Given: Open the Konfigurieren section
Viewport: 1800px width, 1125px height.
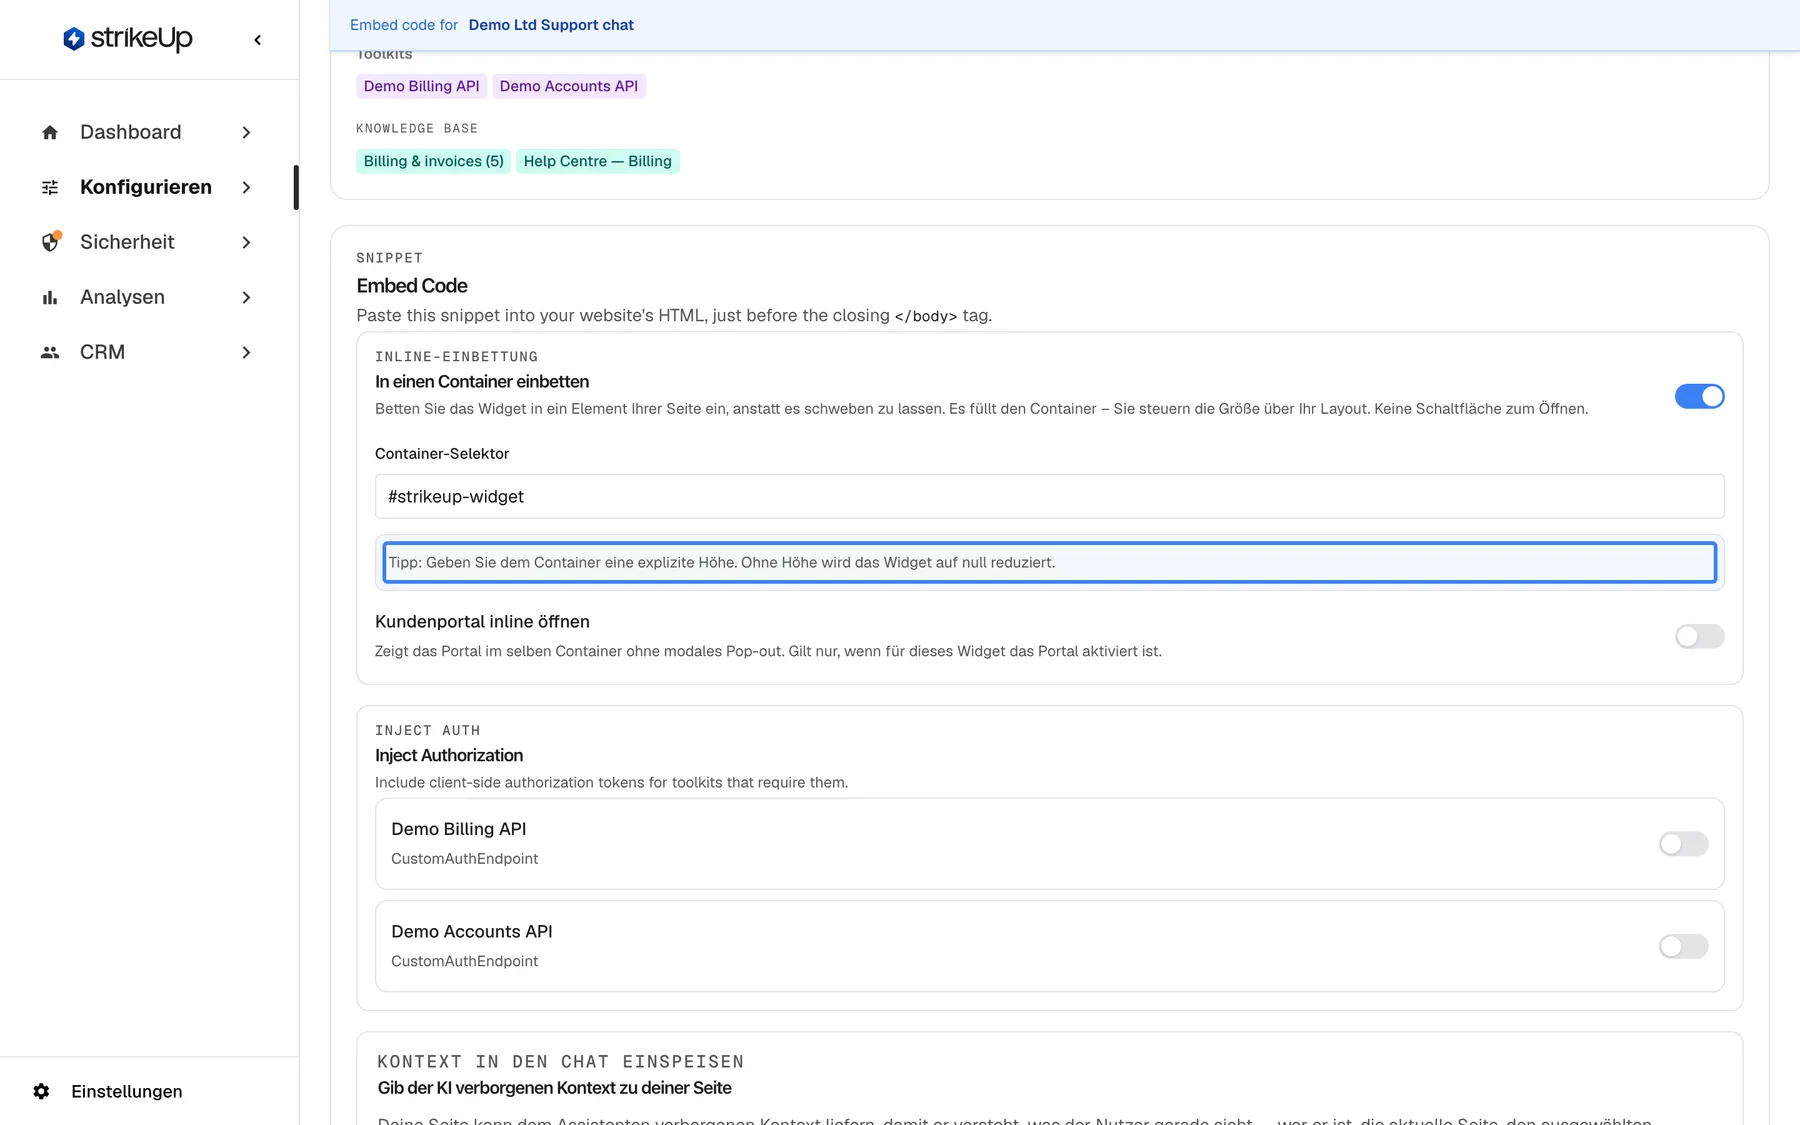Looking at the screenshot, I should (x=147, y=187).
